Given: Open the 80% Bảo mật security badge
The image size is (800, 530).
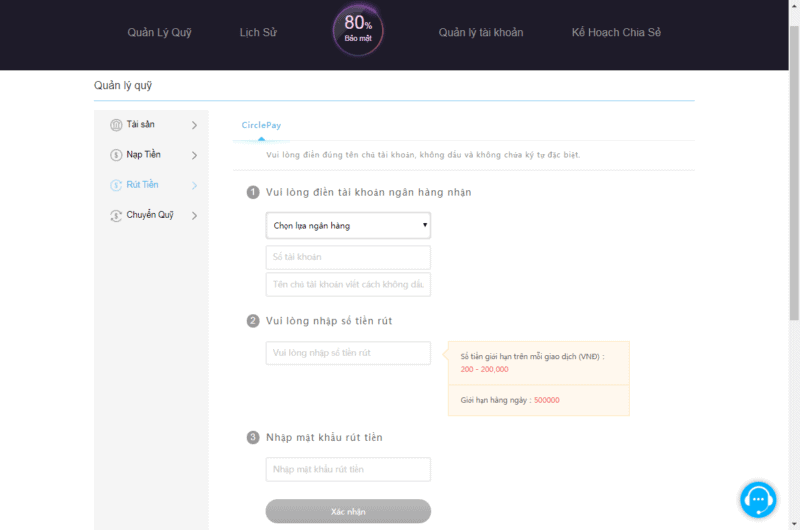Looking at the screenshot, I should (x=358, y=30).
